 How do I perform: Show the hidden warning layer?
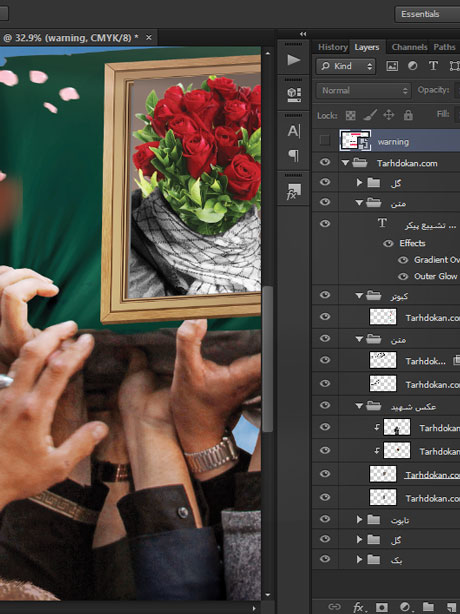click(325, 140)
